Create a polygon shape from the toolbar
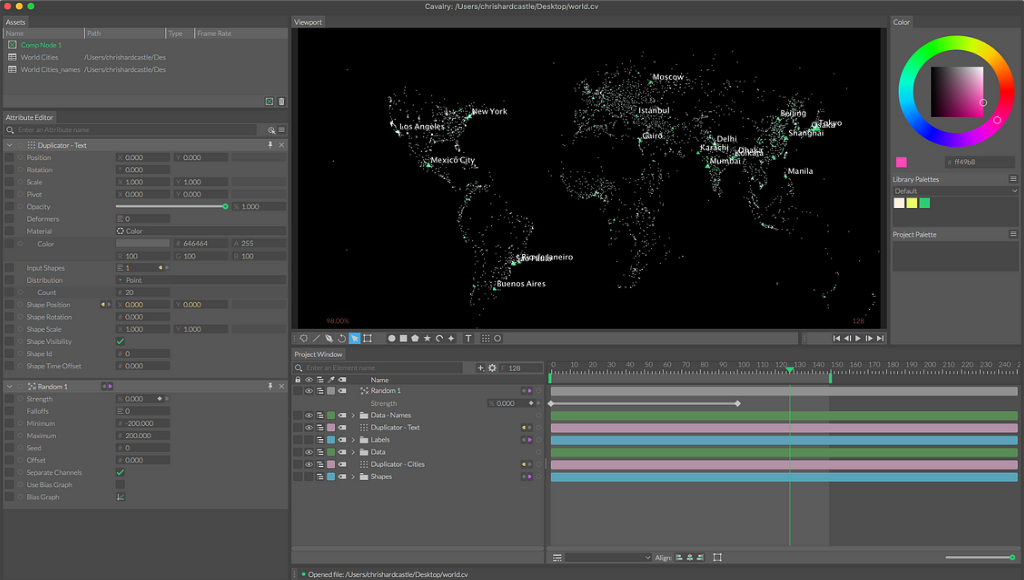1024x580 pixels. 415,338
